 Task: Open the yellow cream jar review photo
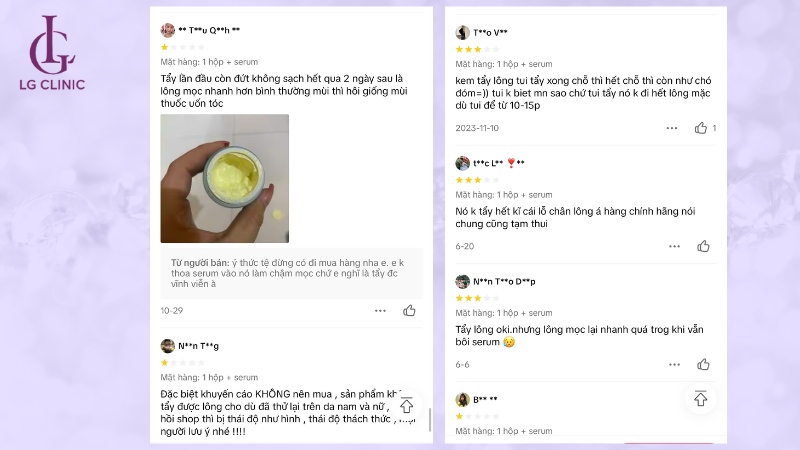click(224, 179)
